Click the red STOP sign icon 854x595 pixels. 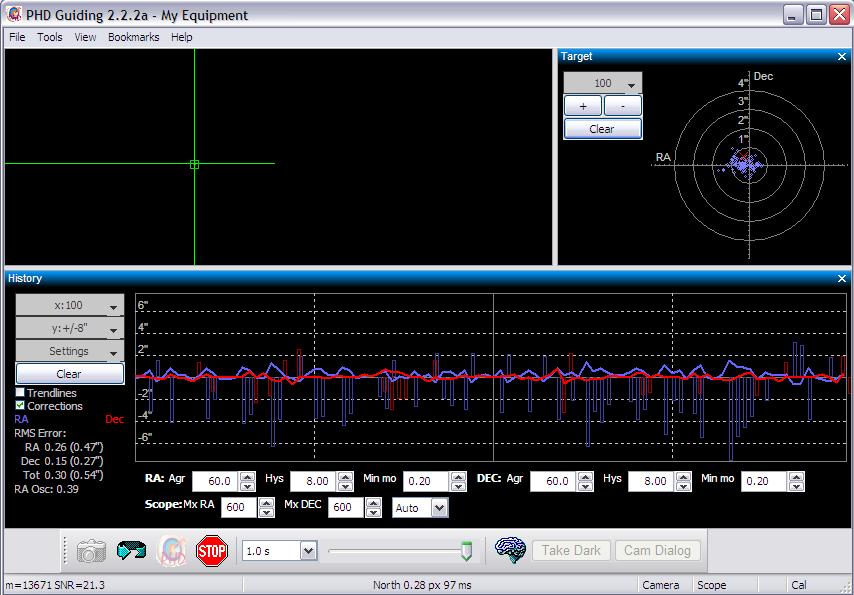click(212, 551)
